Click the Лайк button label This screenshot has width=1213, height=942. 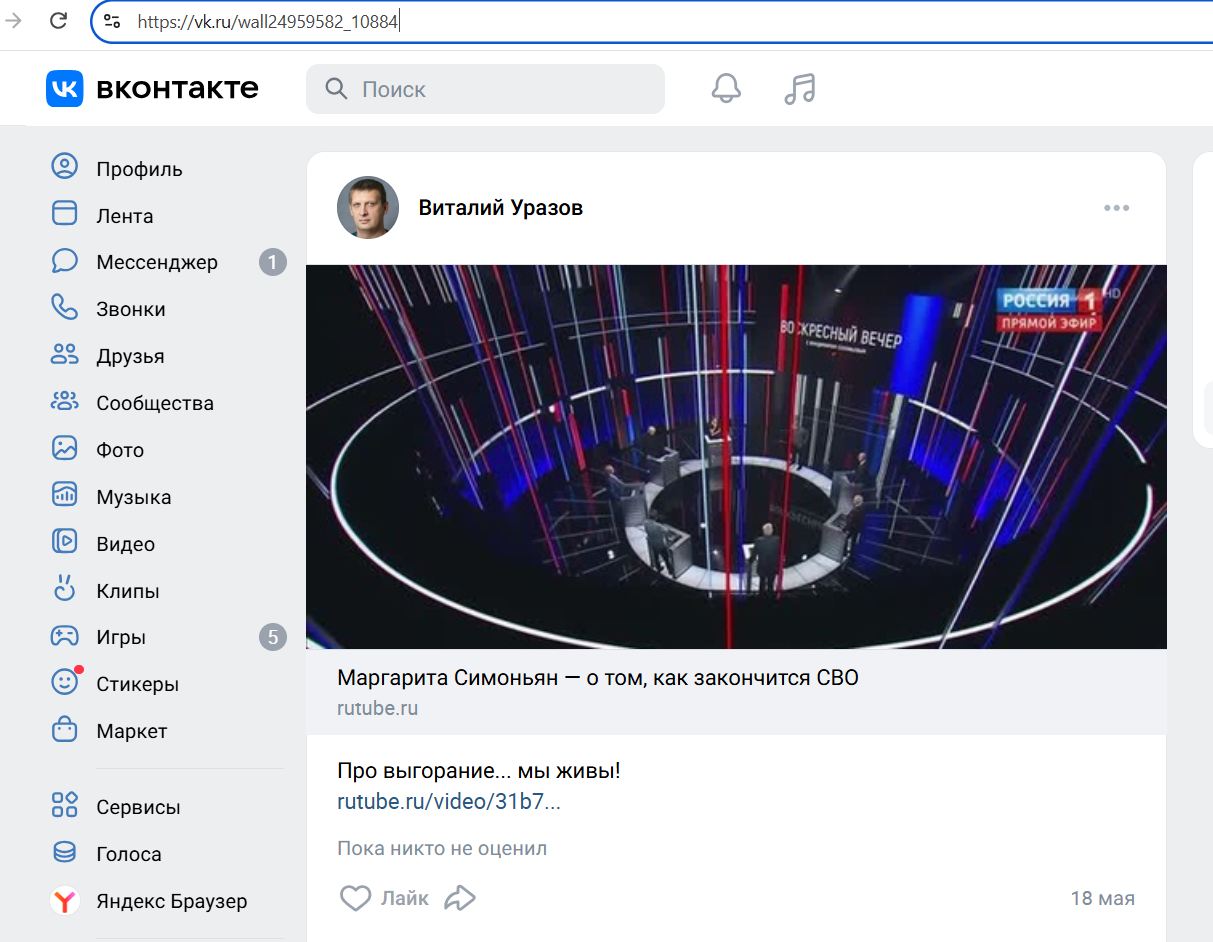tap(404, 898)
